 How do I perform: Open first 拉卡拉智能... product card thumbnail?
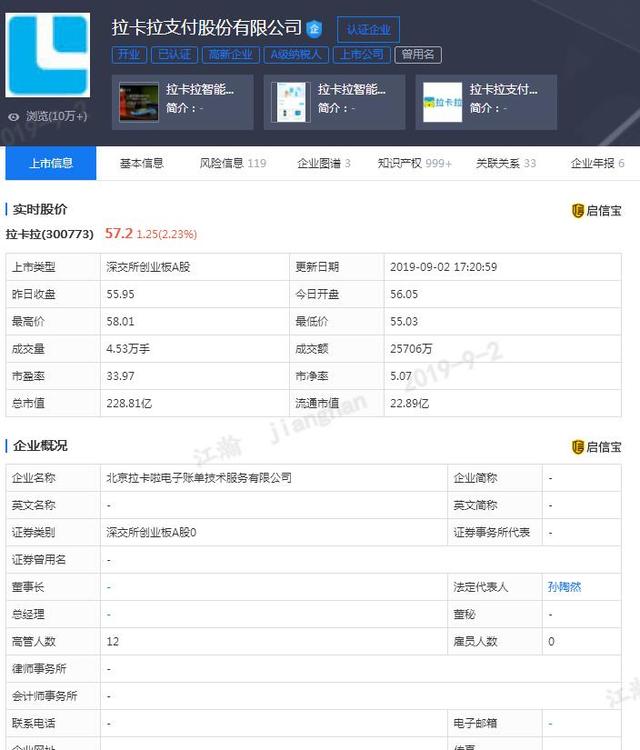tap(139, 102)
